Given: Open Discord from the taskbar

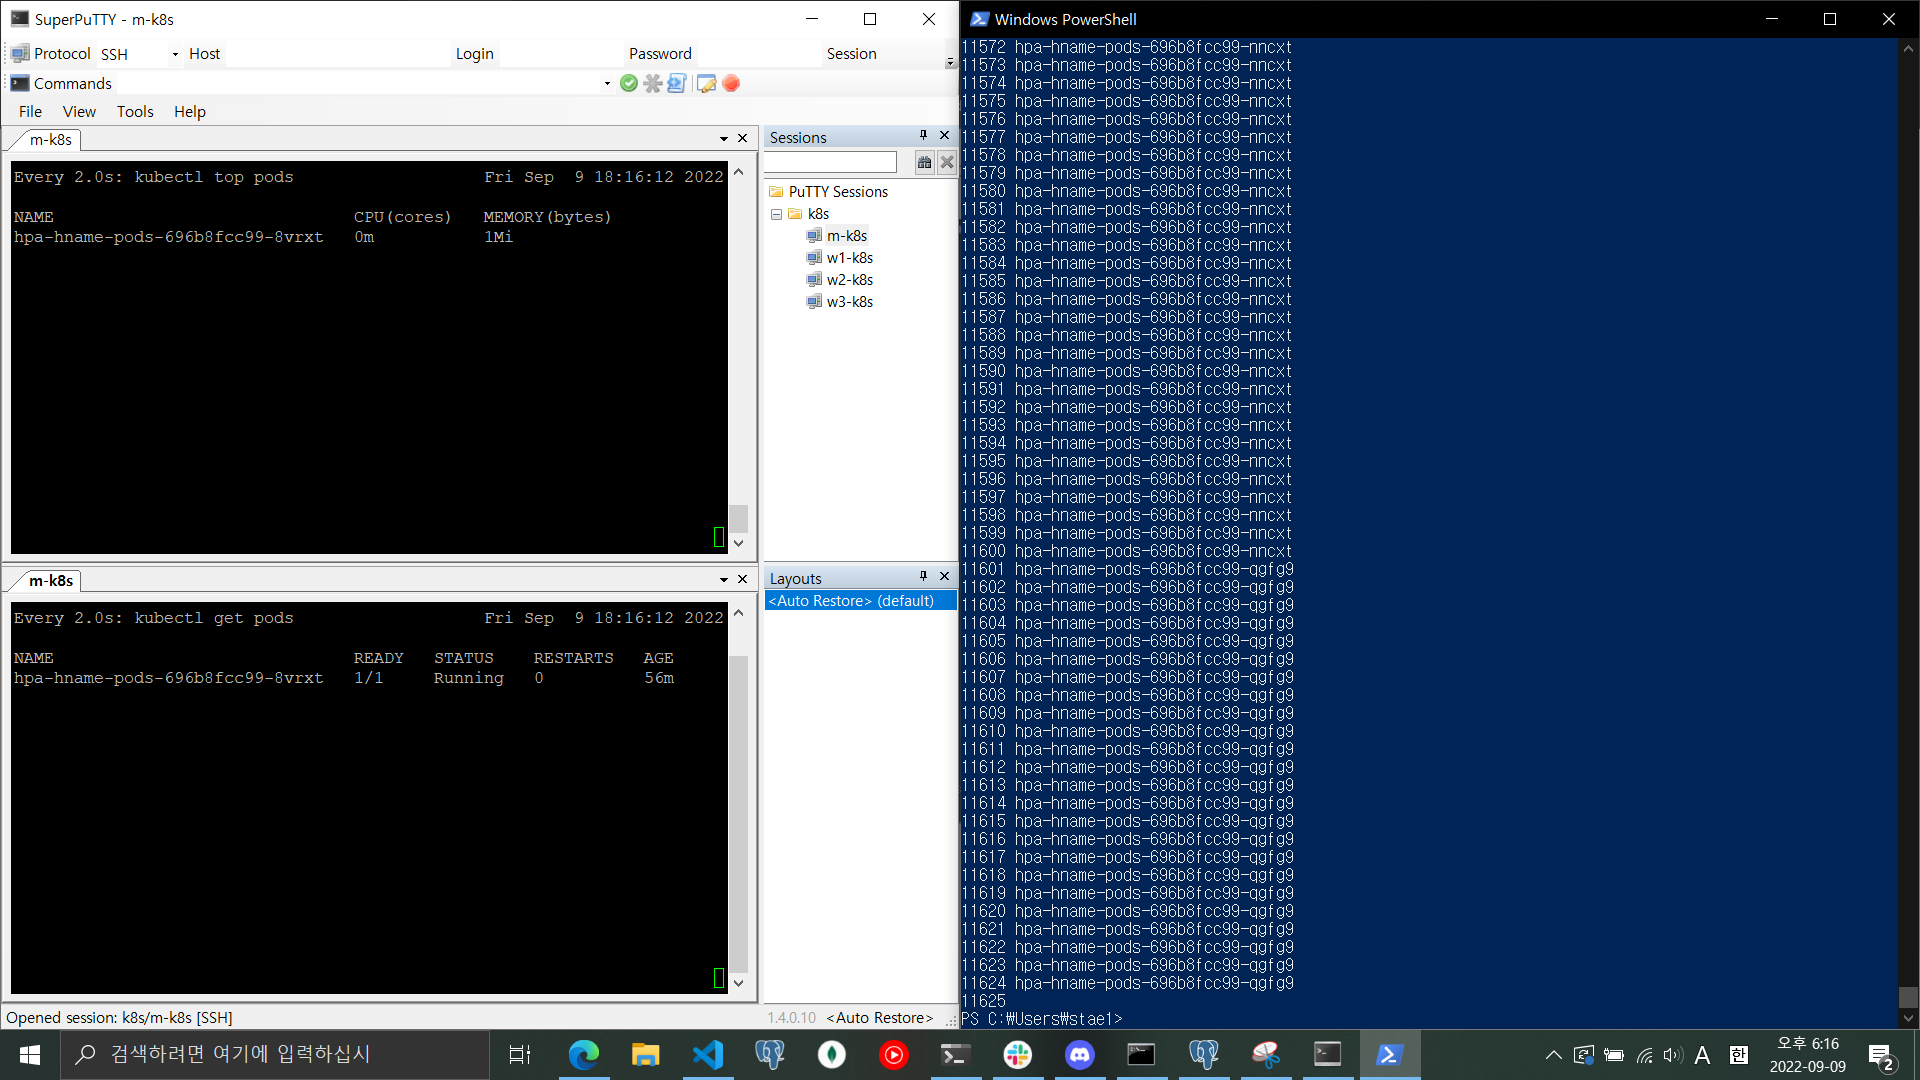Looking at the screenshot, I should click(x=1079, y=1054).
